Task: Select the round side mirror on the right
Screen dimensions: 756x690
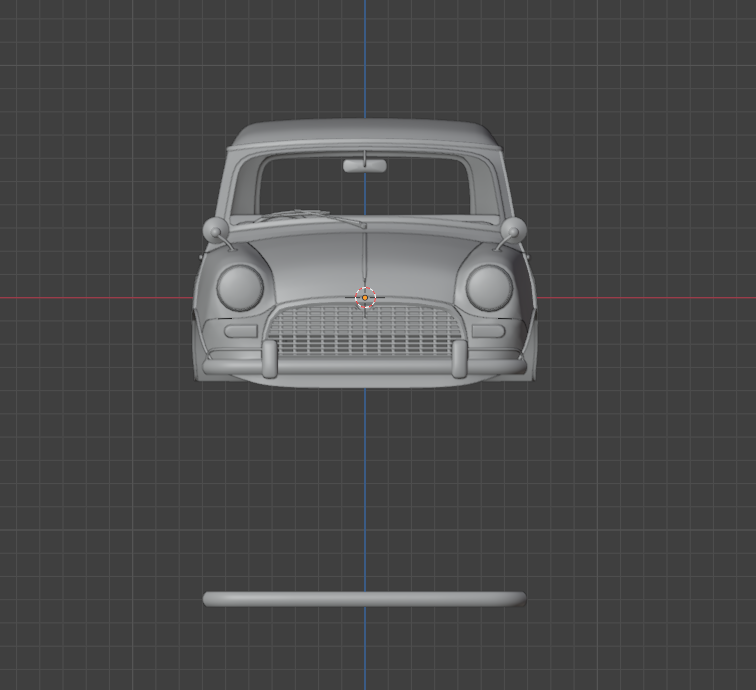Action: (514, 232)
